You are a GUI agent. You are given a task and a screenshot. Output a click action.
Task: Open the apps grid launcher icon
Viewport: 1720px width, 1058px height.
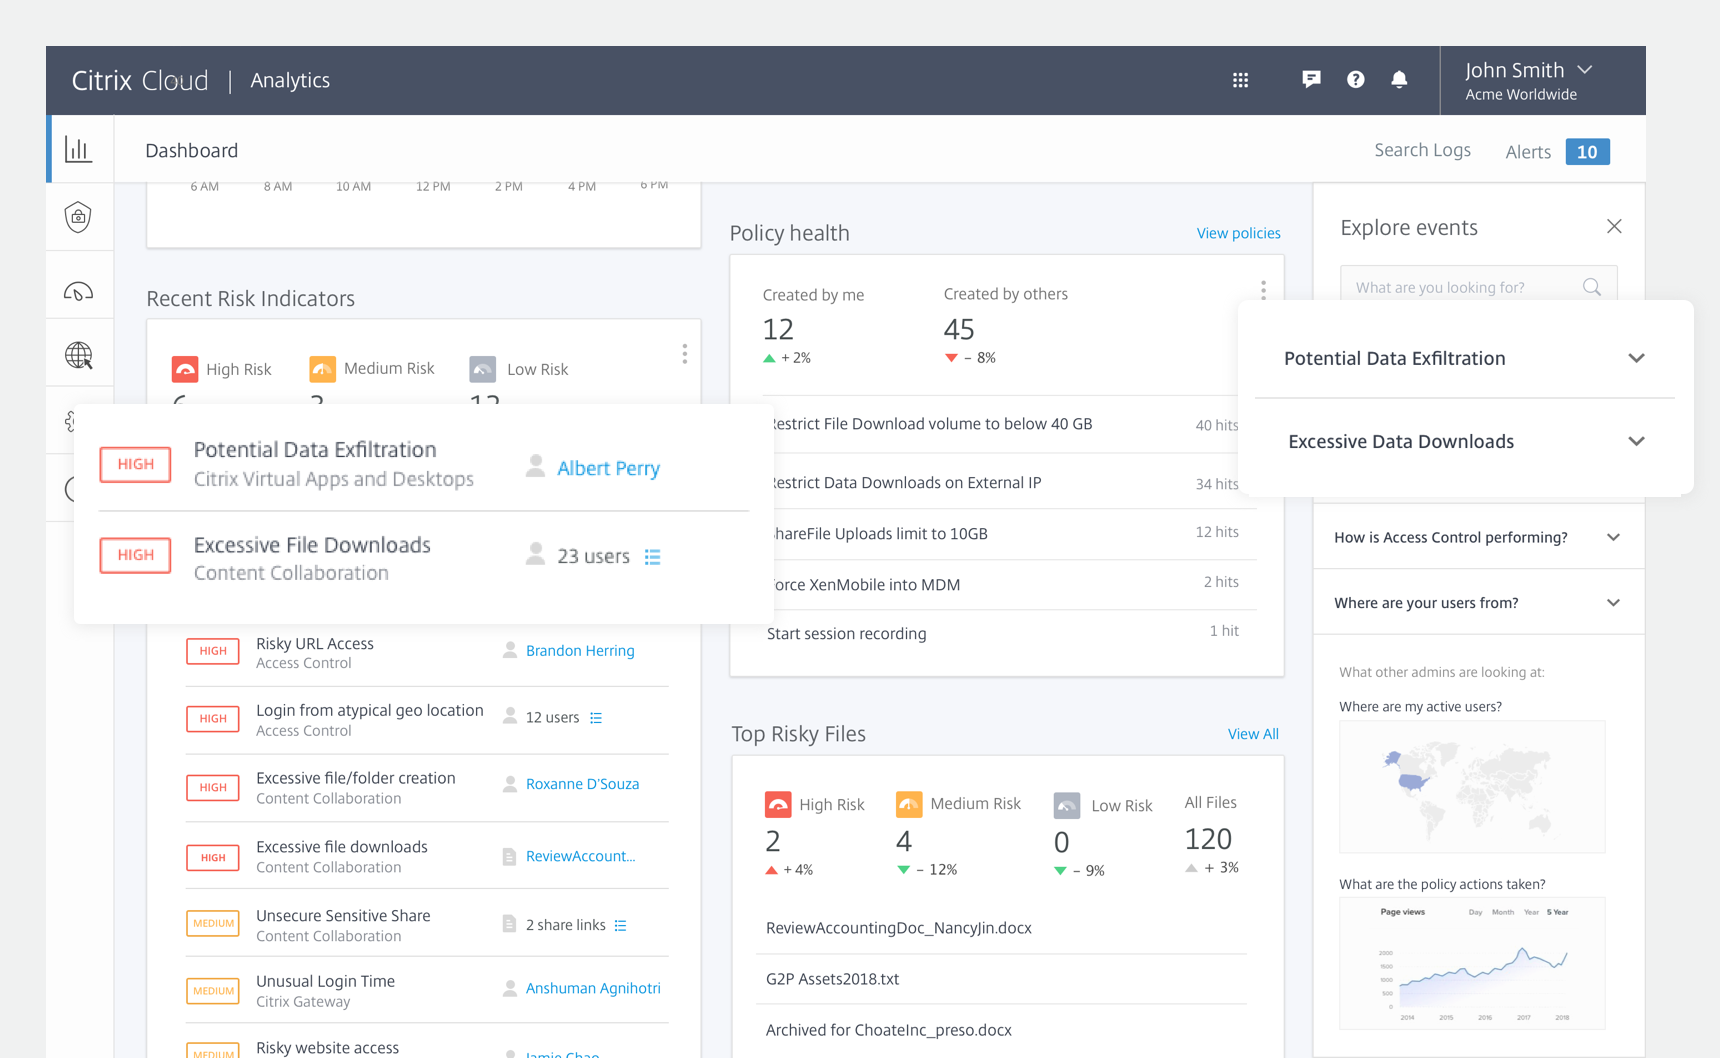(1240, 80)
